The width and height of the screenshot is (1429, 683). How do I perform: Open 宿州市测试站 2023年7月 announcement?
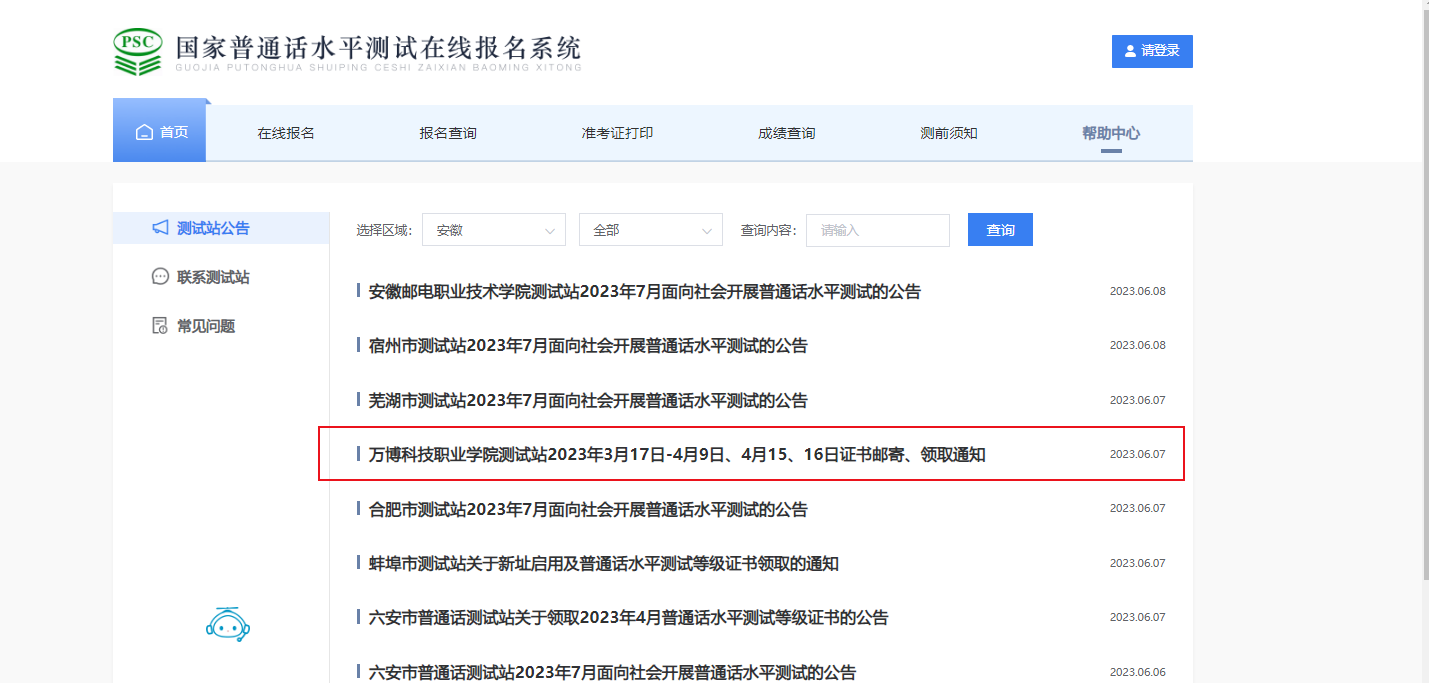(x=588, y=346)
